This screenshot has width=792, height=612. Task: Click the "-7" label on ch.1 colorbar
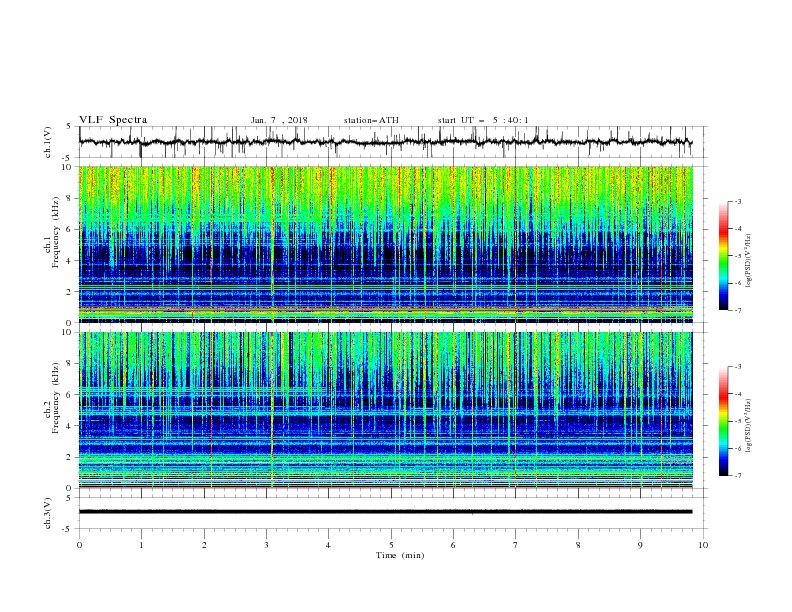[737, 310]
